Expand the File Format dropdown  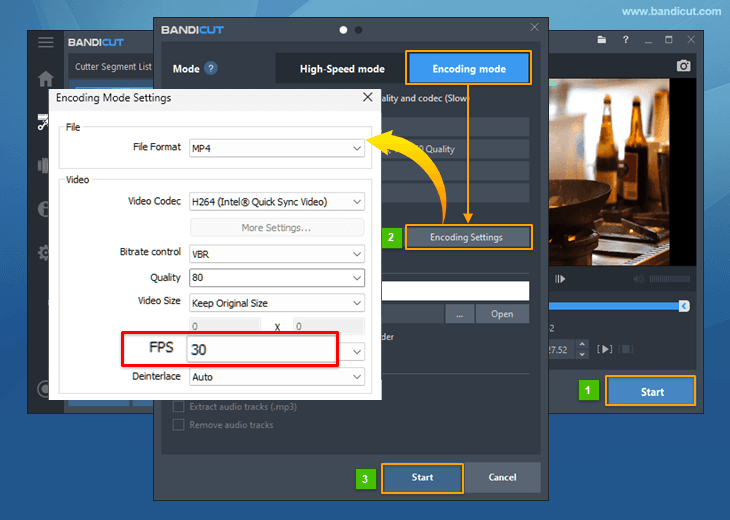pyautogui.click(x=276, y=148)
